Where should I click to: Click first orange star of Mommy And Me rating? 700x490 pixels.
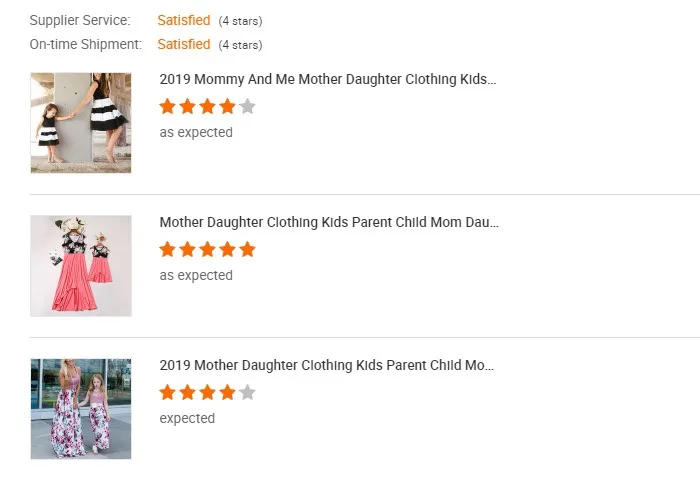[167, 107]
